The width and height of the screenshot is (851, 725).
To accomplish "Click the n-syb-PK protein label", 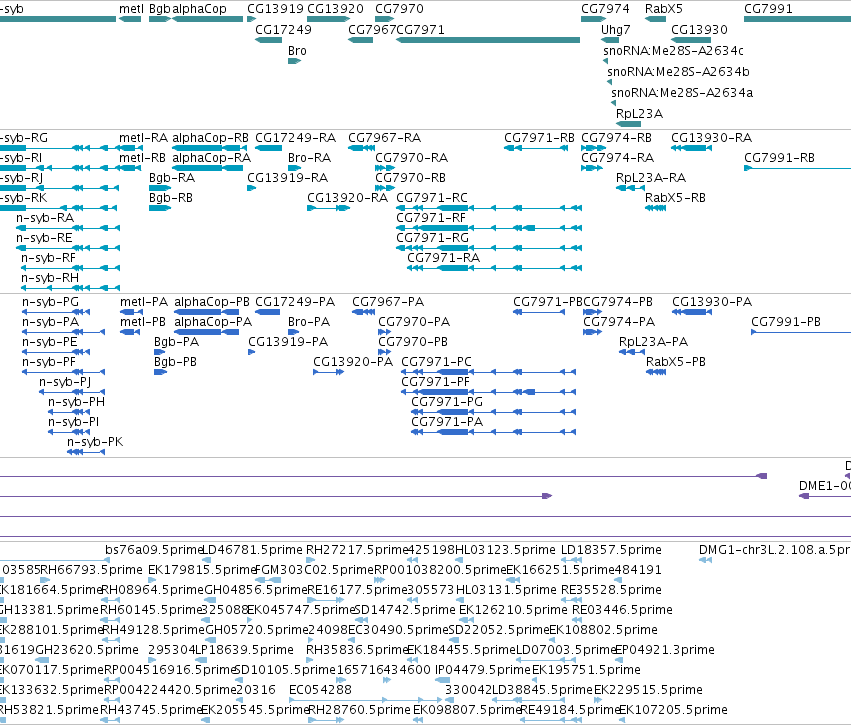I will [x=95, y=442].
